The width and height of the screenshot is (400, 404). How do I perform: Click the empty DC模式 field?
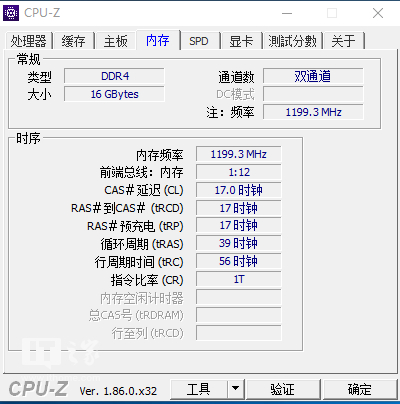pos(313,94)
